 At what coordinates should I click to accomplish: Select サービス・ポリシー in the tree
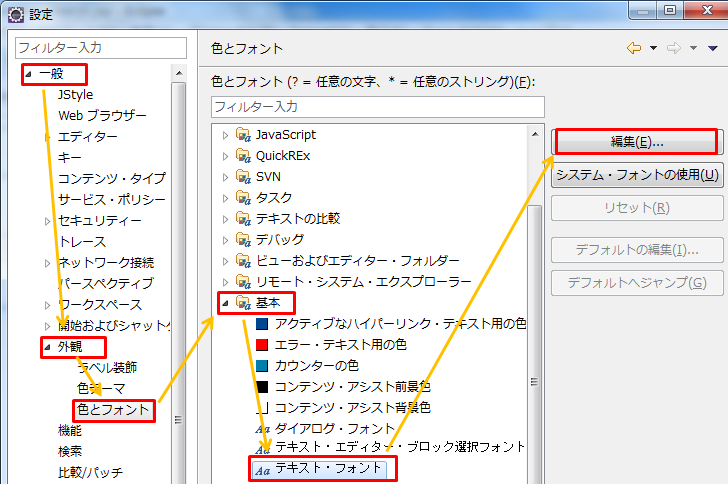111,199
